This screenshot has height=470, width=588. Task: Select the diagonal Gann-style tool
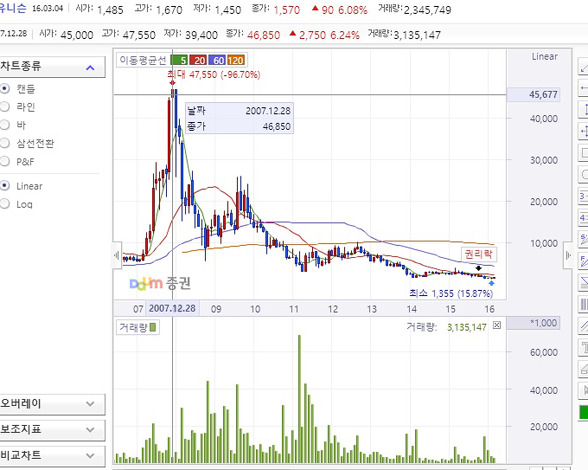(x=584, y=282)
